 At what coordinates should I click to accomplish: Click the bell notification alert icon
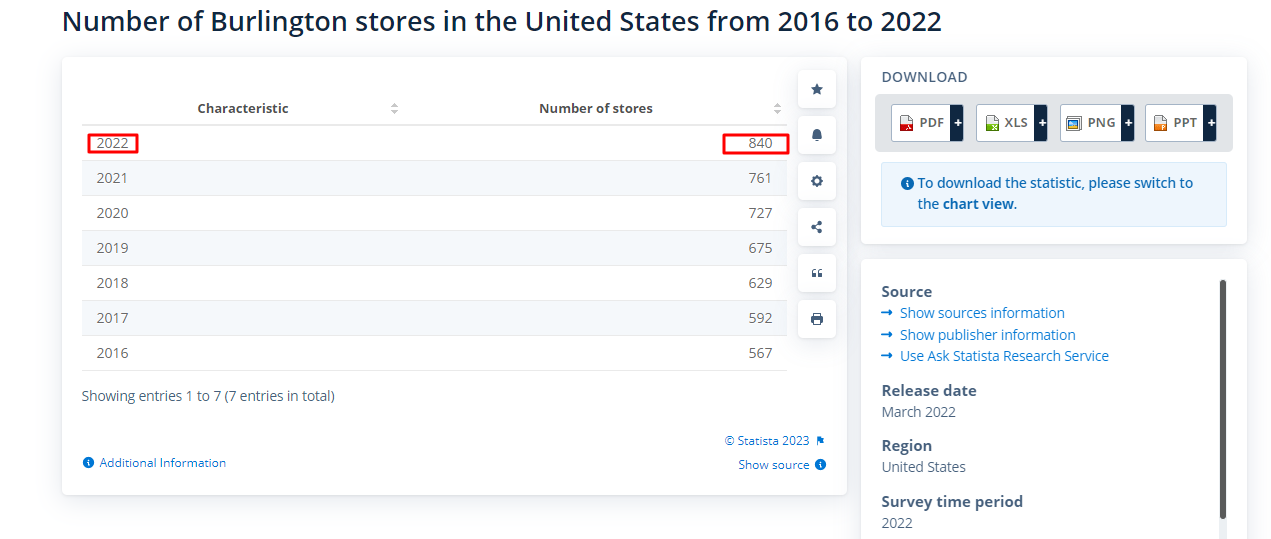point(817,135)
